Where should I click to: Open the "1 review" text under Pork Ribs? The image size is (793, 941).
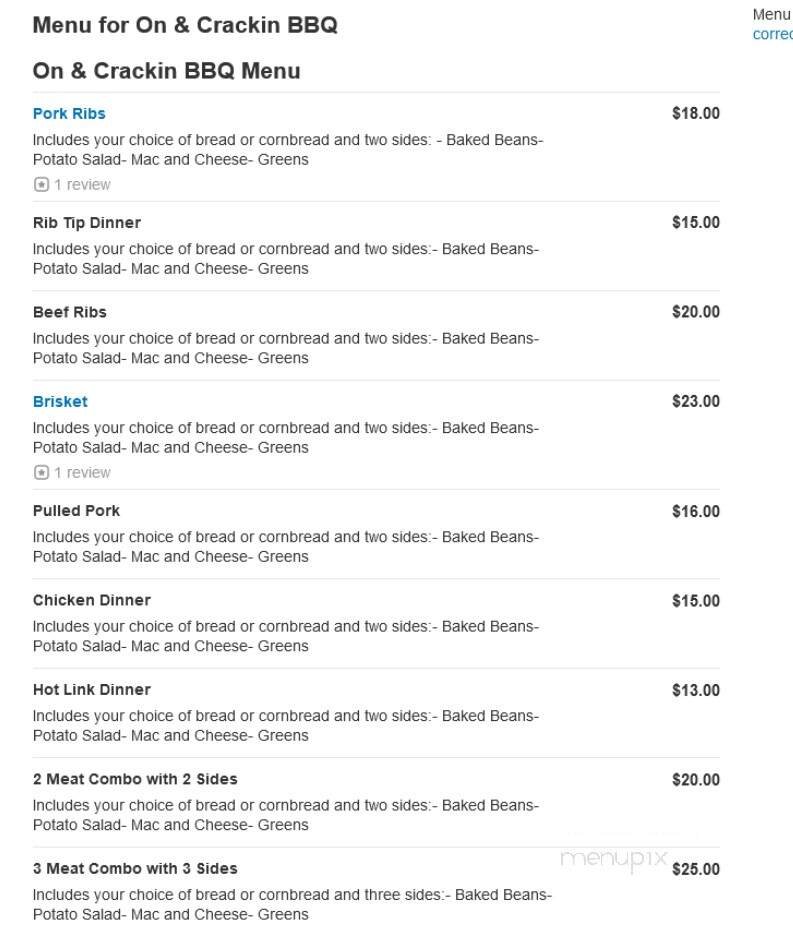pyautogui.click(x=82, y=185)
